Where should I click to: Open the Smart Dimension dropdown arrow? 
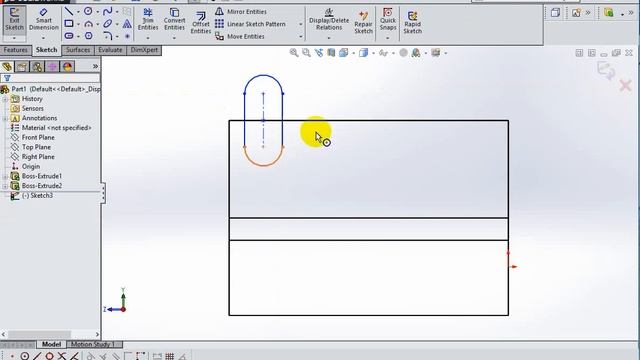[44, 38]
